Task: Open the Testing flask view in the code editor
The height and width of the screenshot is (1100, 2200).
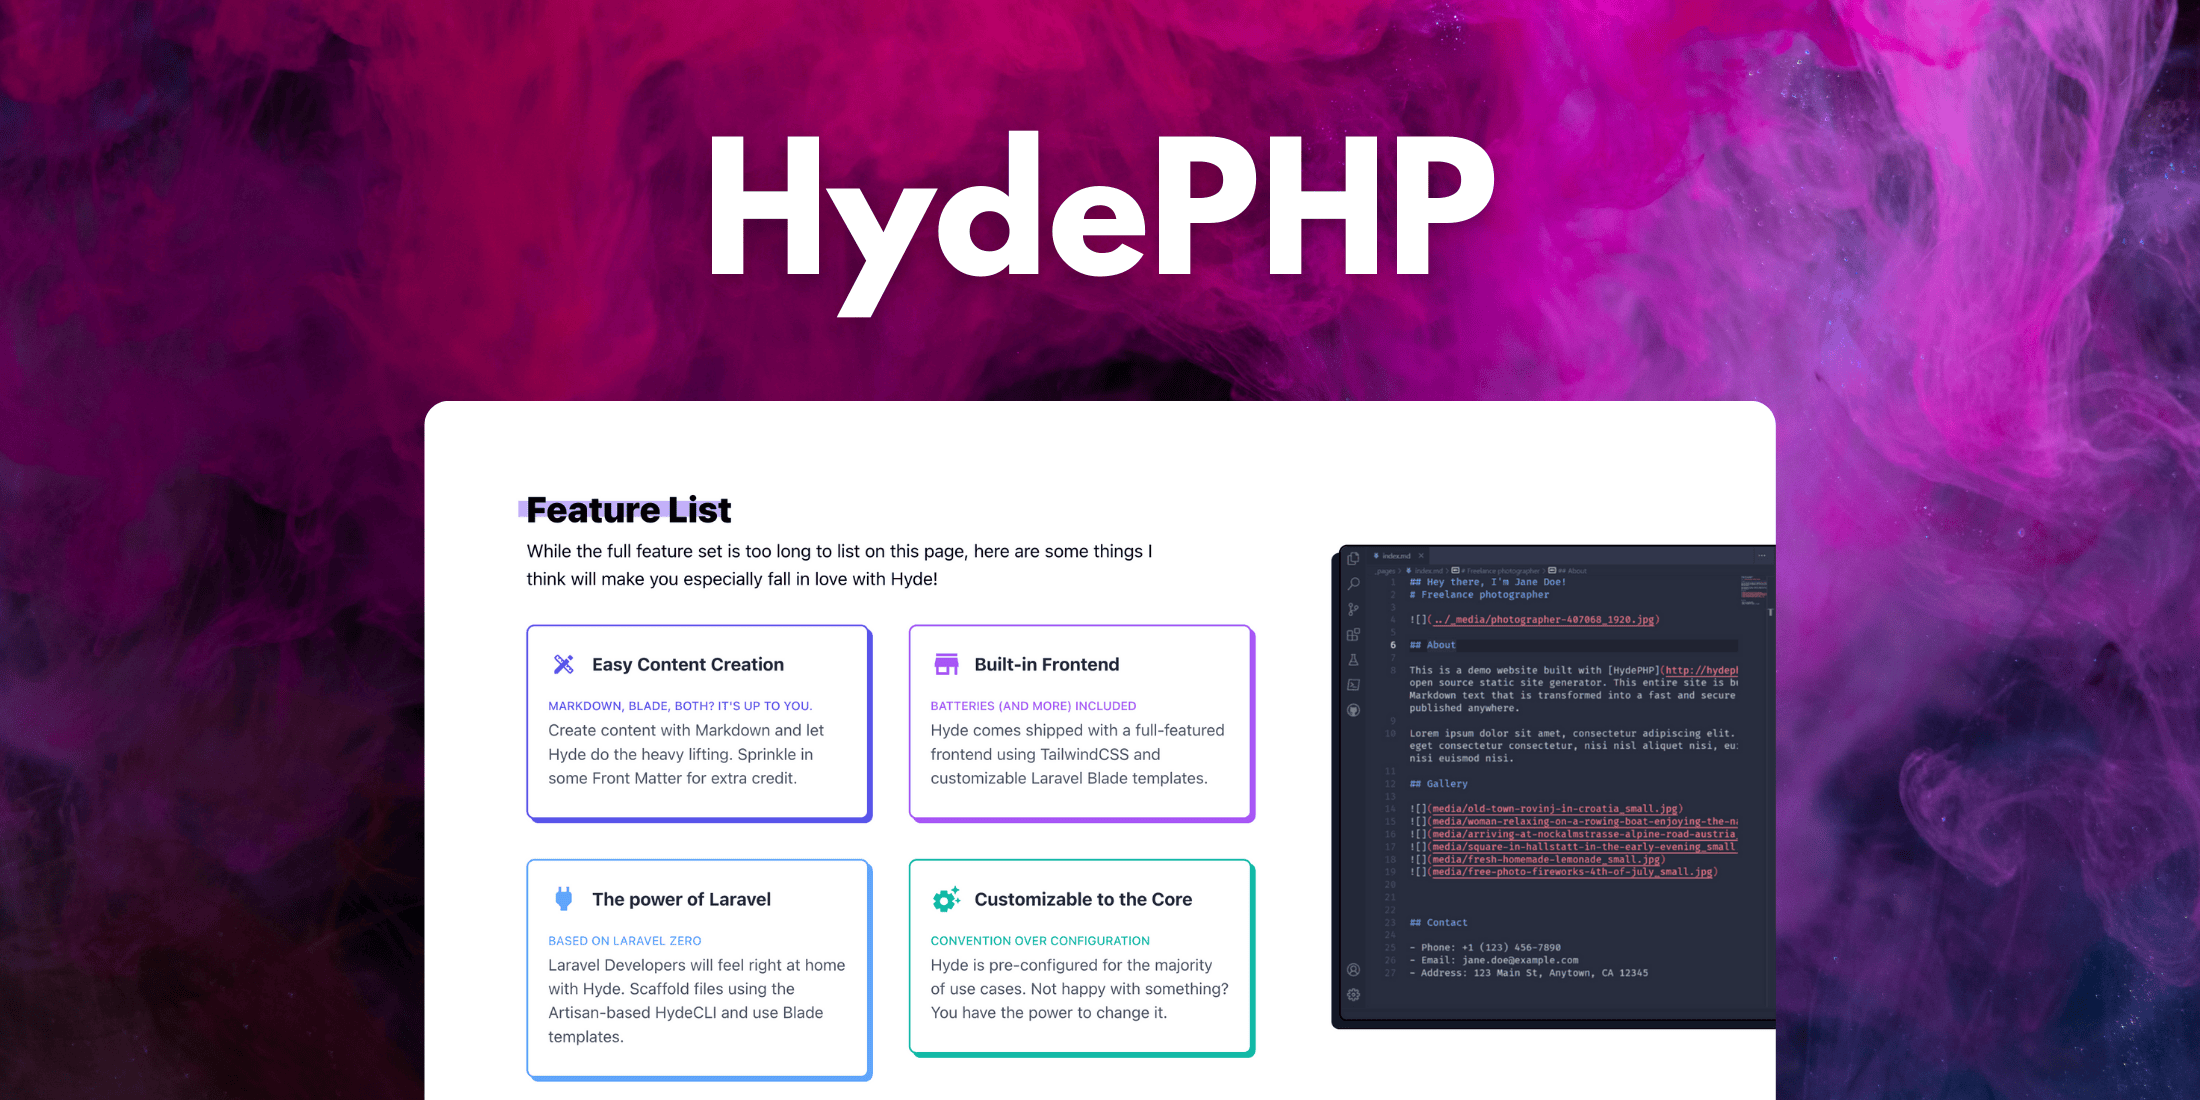Action: 1353,660
